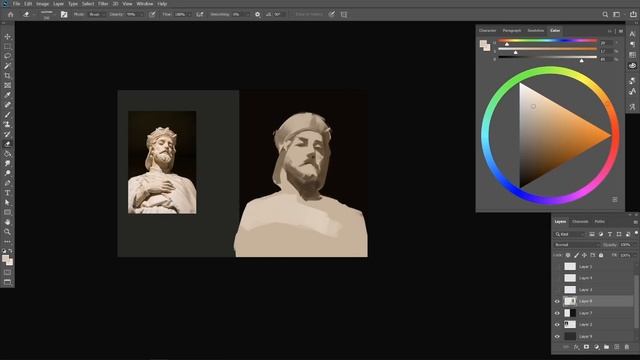Open Color panel flyout menu
Screen dimensions: 640x360
click(x=621, y=31)
